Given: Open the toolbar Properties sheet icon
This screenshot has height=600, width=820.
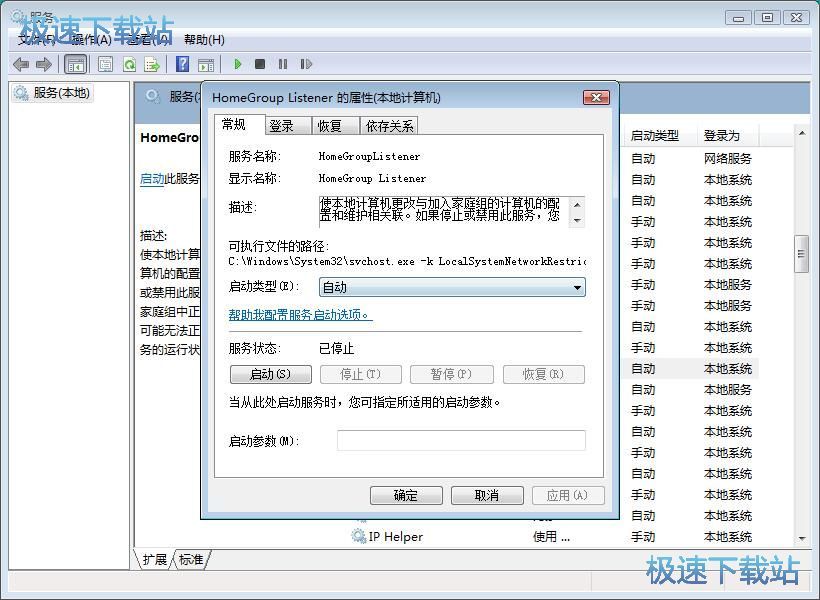Looking at the screenshot, I should [x=105, y=64].
